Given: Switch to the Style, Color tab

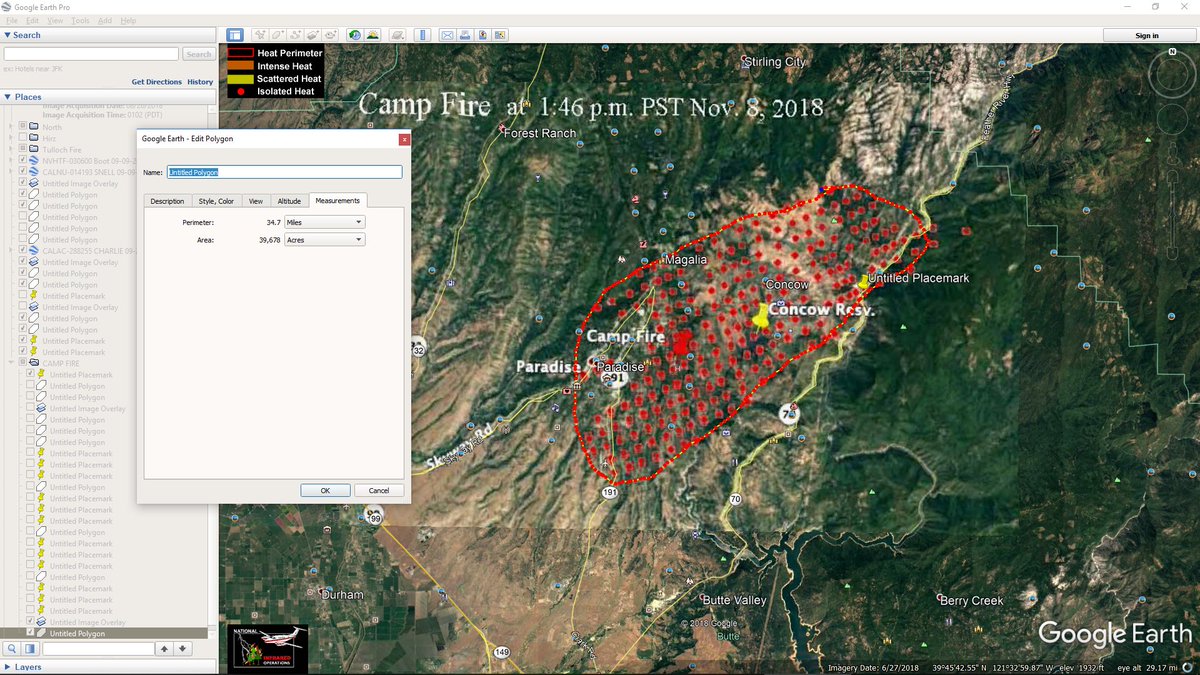Looking at the screenshot, I should coord(216,201).
